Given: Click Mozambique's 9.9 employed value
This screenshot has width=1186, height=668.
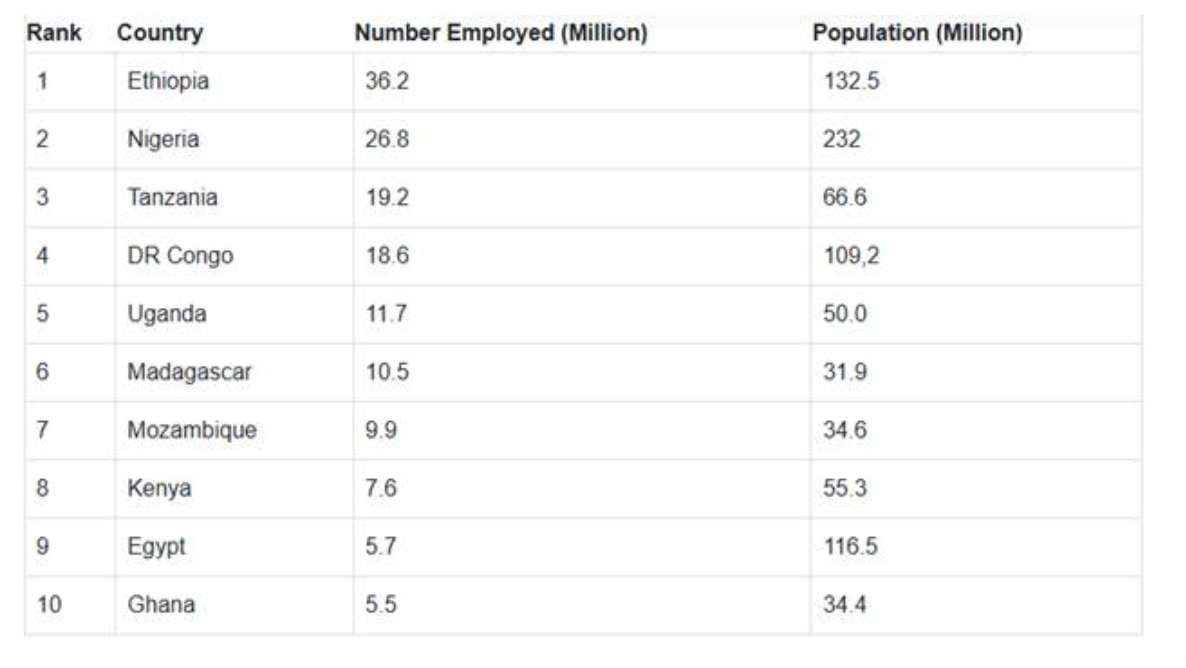Looking at the screenshot, I should [381, 430].
